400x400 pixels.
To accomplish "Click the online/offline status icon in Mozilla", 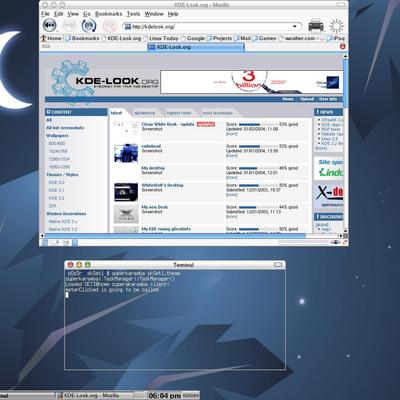I will pos(334,242).
